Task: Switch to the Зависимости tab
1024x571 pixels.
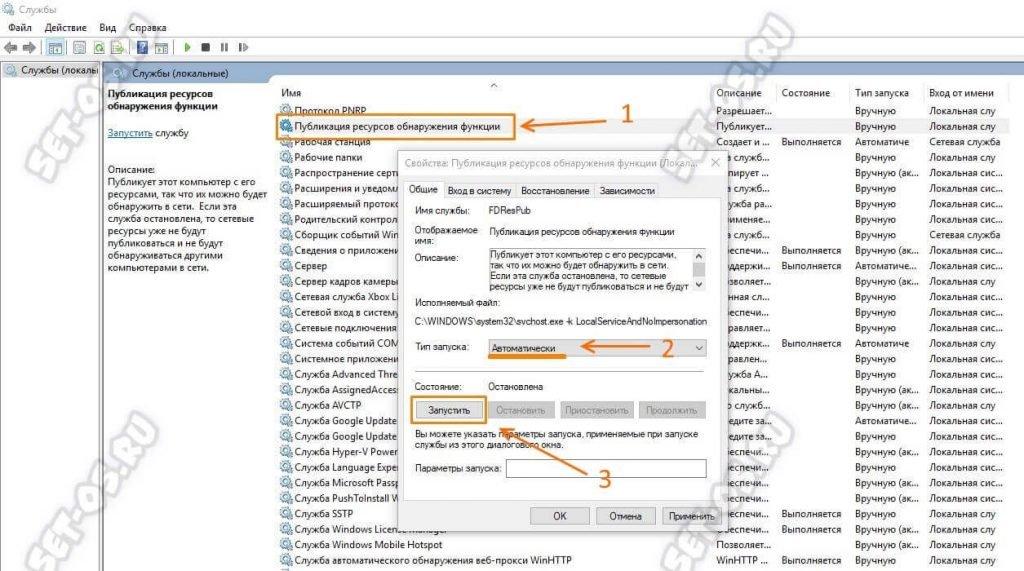Action: 627,191
